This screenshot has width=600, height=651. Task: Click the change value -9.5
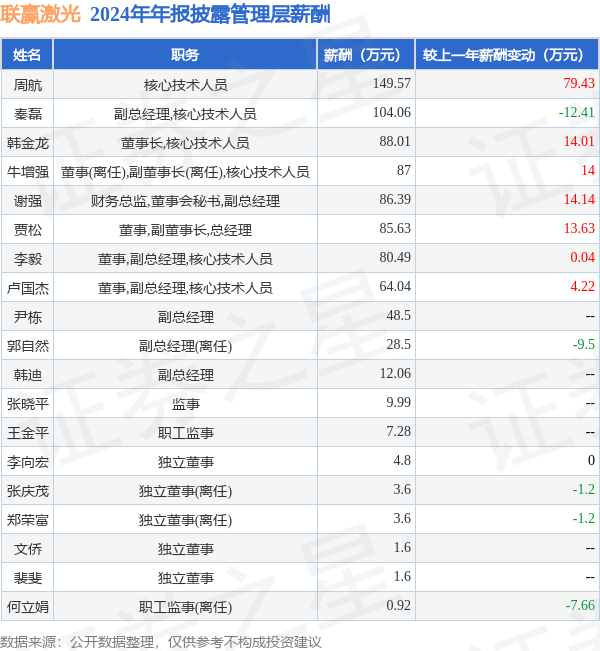tap(583, 344)
